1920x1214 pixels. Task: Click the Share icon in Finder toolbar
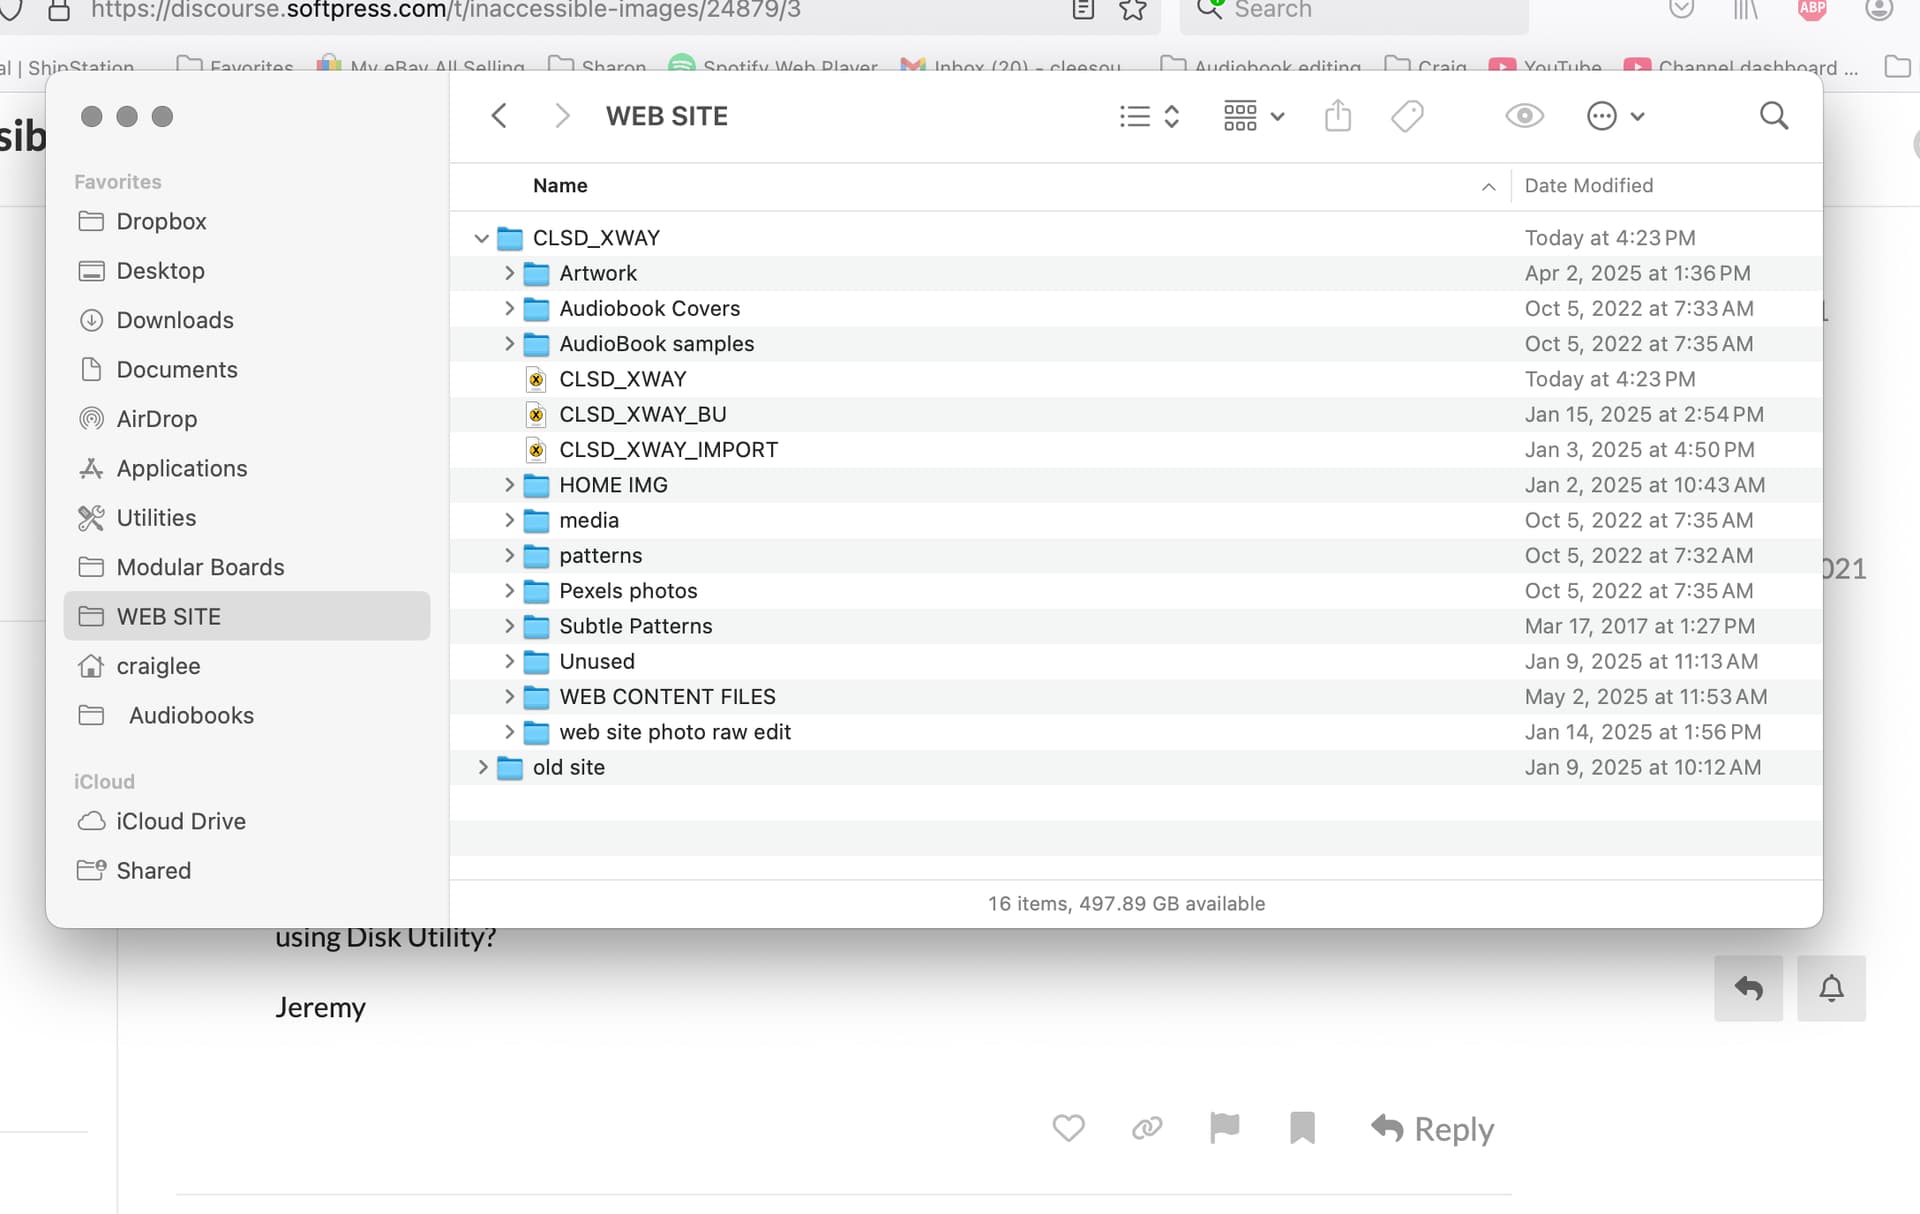click(1338, 116)
